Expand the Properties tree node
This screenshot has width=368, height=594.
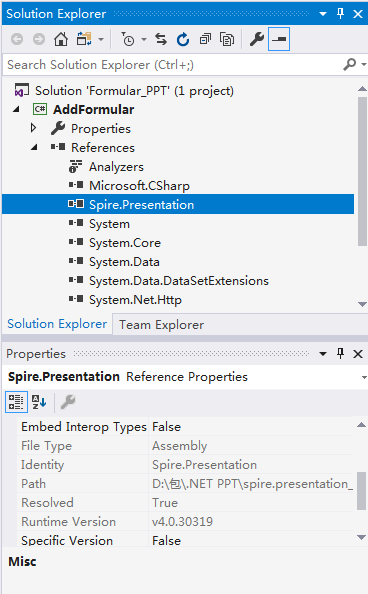point(33,128)
